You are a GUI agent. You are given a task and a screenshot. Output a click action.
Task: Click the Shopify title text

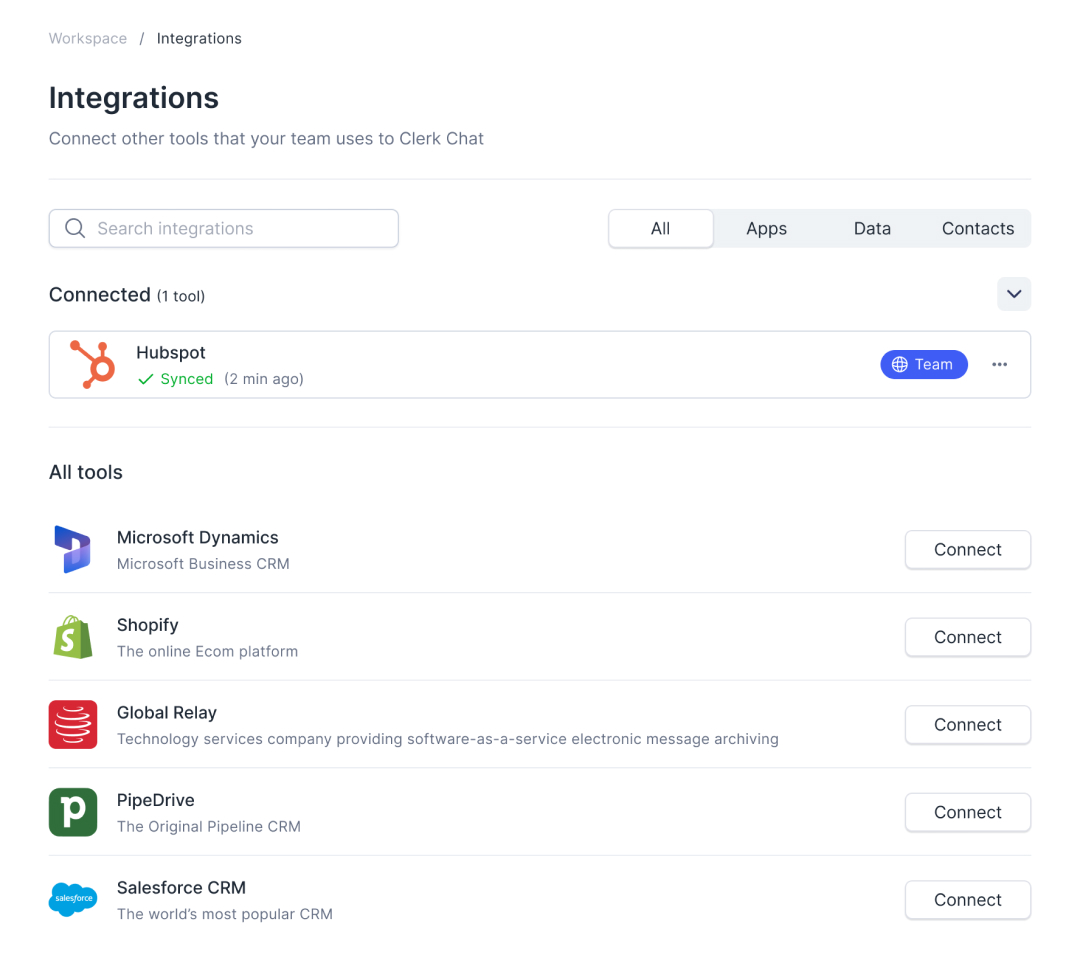click(147, 625)
